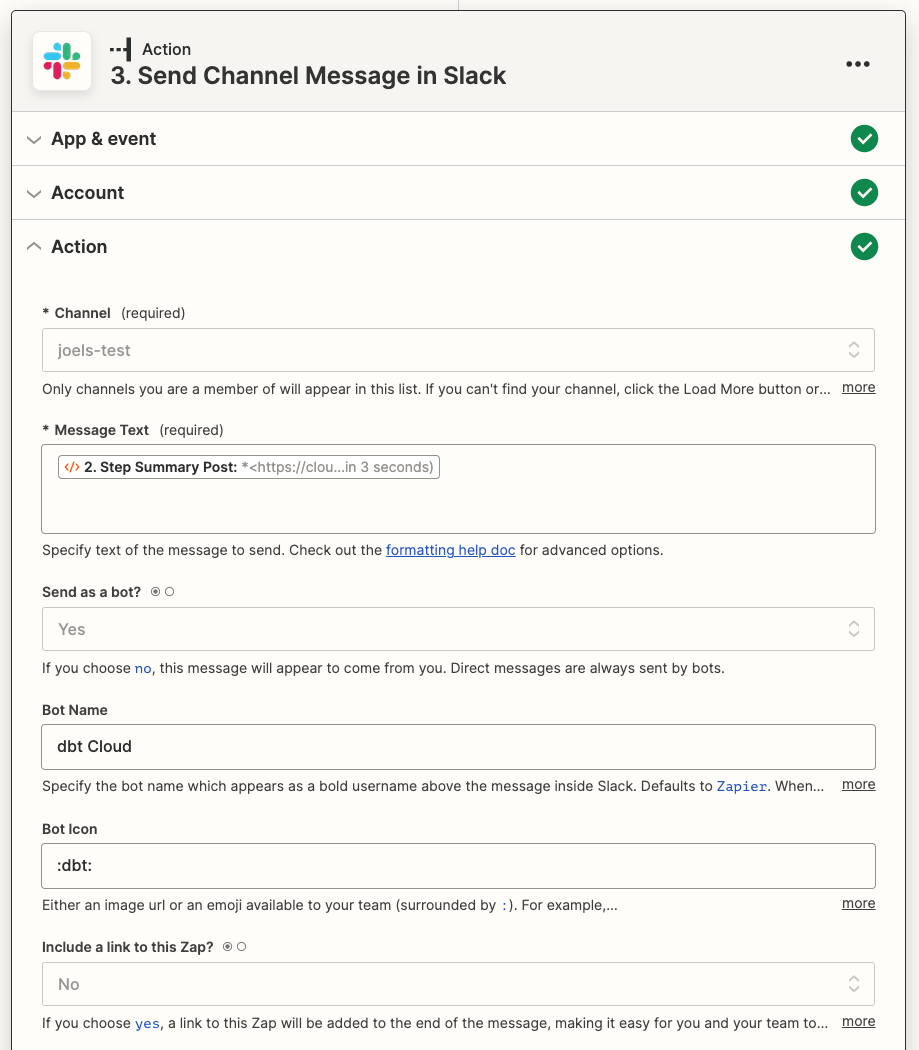919x1050 pixels.
Task: Click the Action step type icon above the title
Action: [x=120, y=47]
